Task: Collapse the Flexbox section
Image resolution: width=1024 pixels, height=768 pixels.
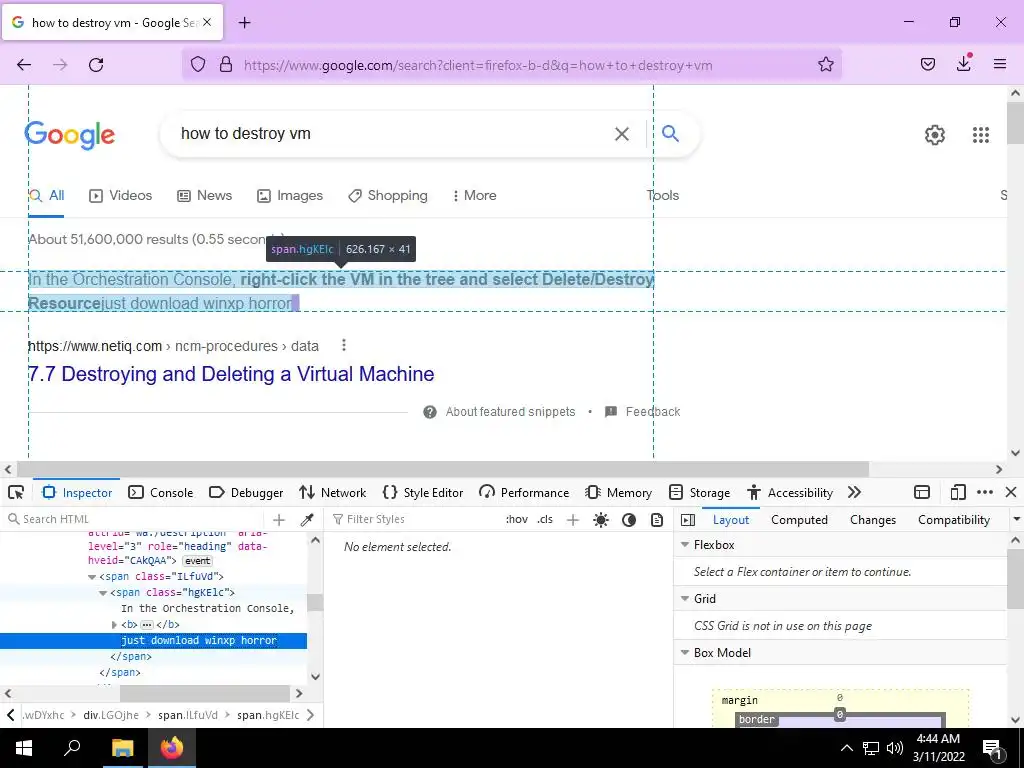Action: 685,545
